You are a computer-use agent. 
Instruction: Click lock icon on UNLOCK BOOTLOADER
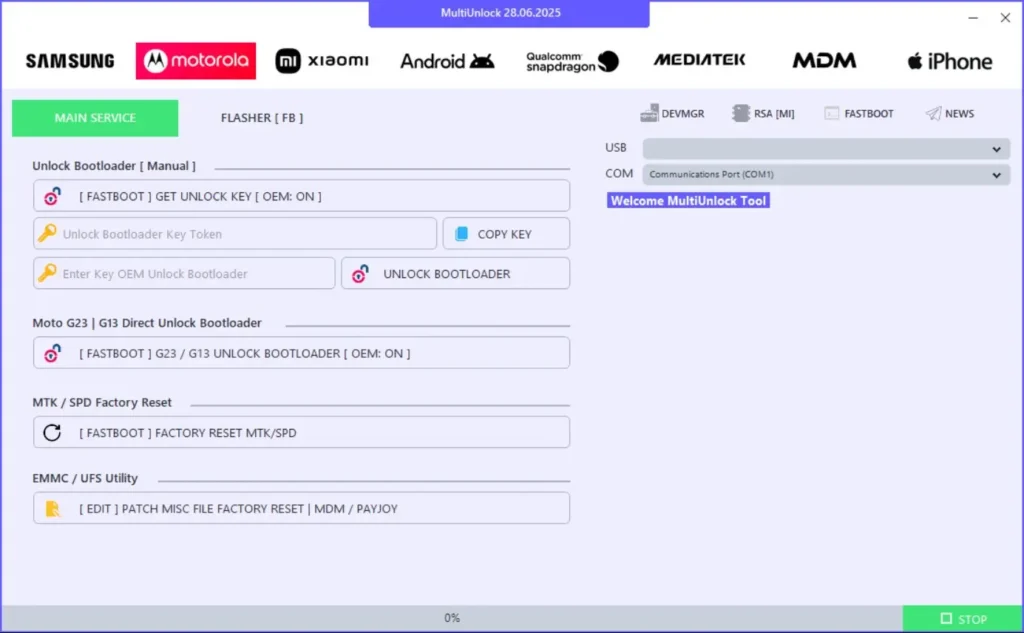(x=360, y=274)
